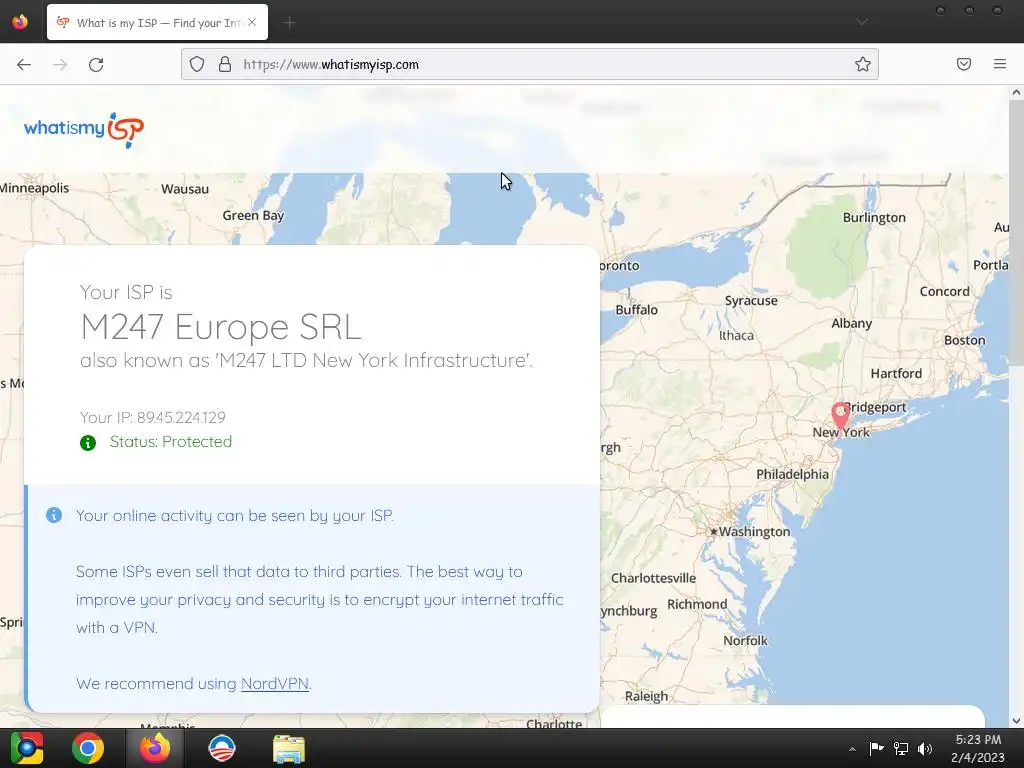Click the blue info icon in notice

(x=54, y=515)
